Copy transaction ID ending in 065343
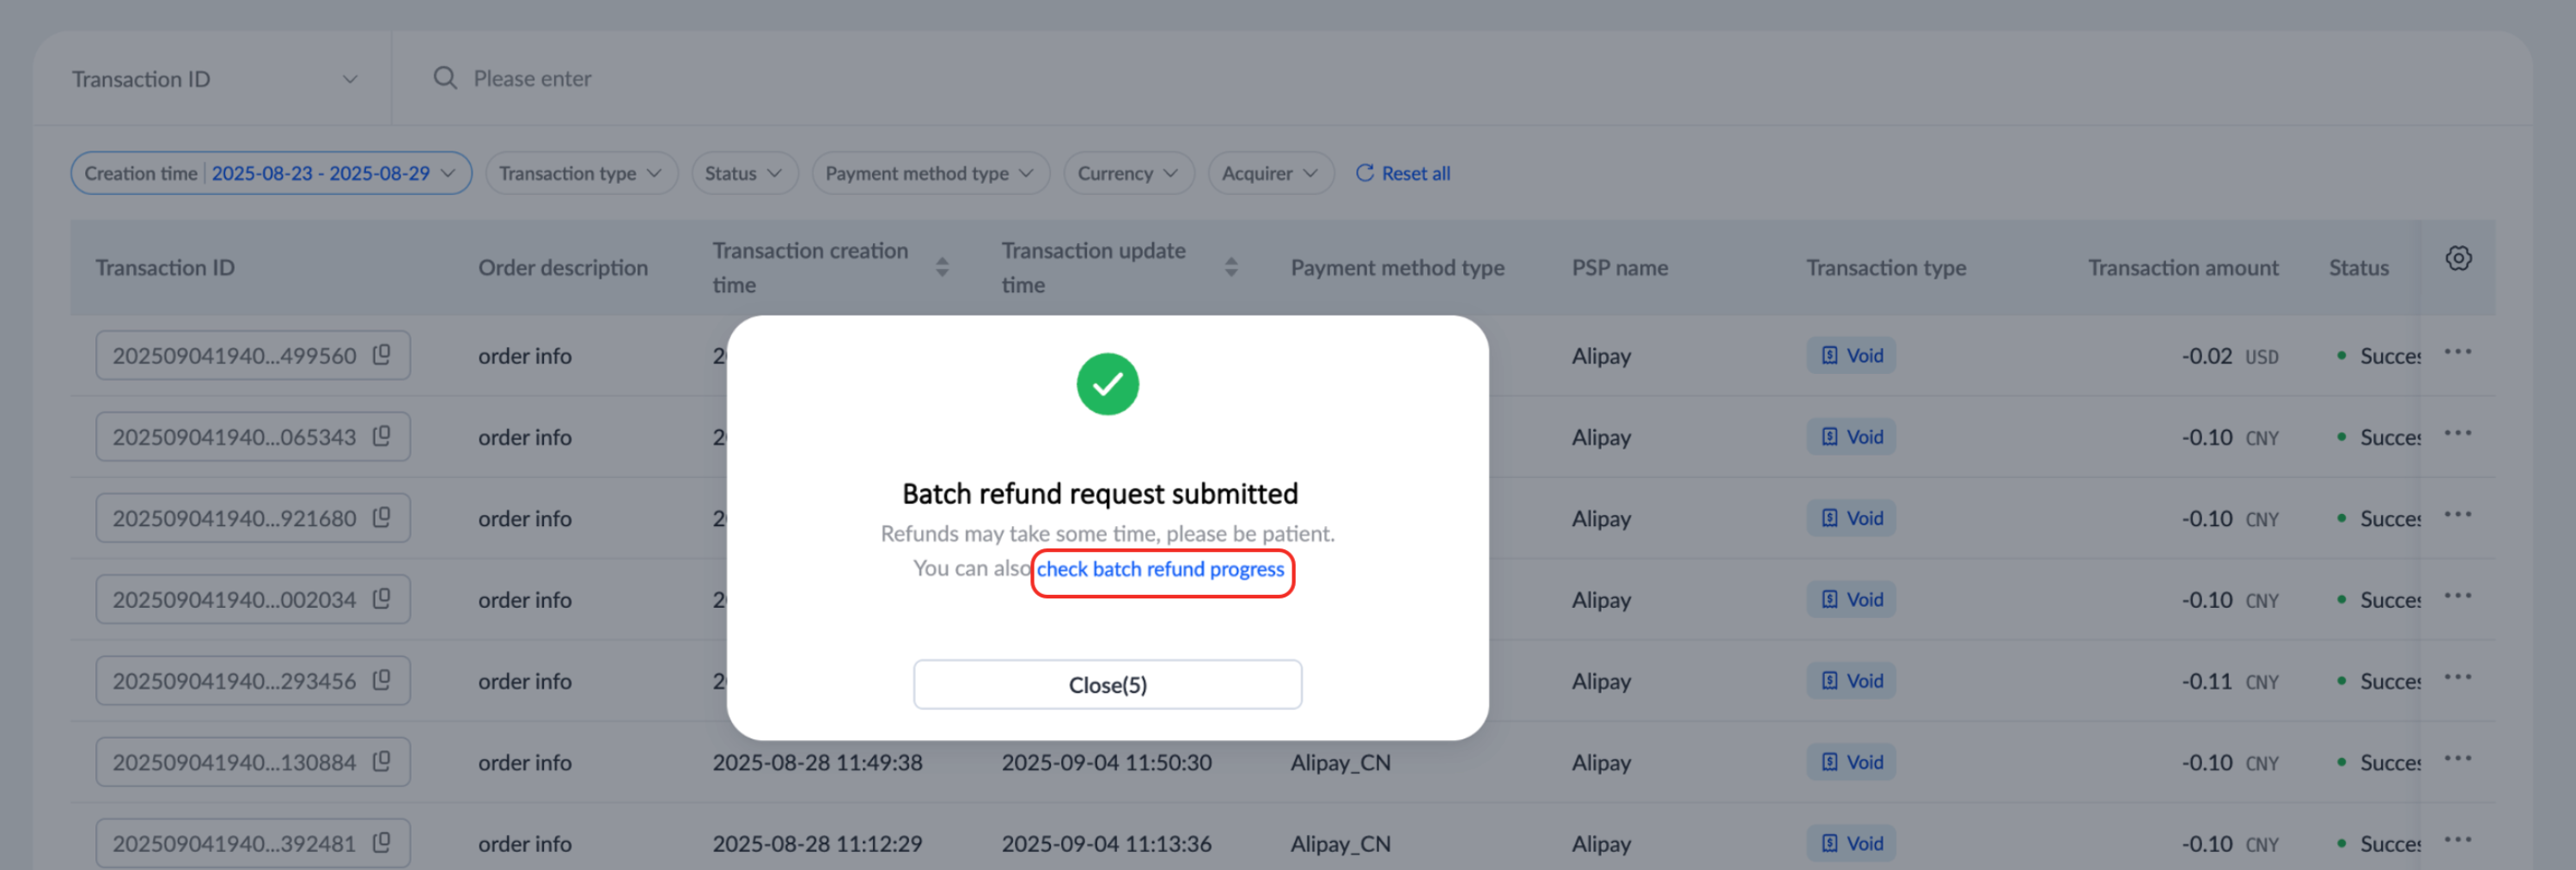The height and width of the screenshot is (870, 2576). point(381,436)
